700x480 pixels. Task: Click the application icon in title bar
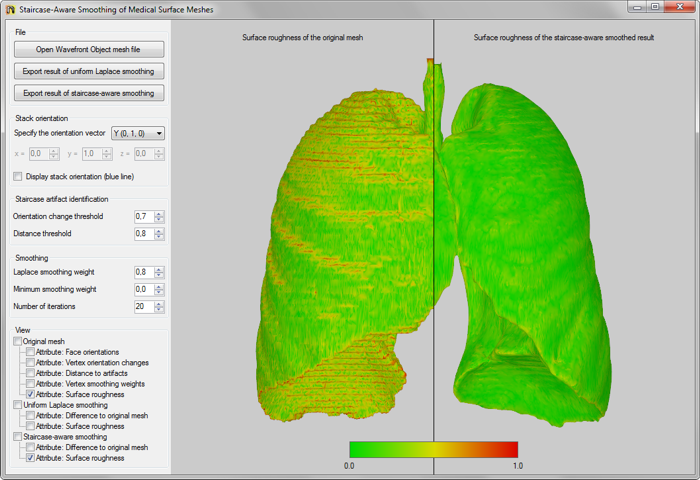10,9
